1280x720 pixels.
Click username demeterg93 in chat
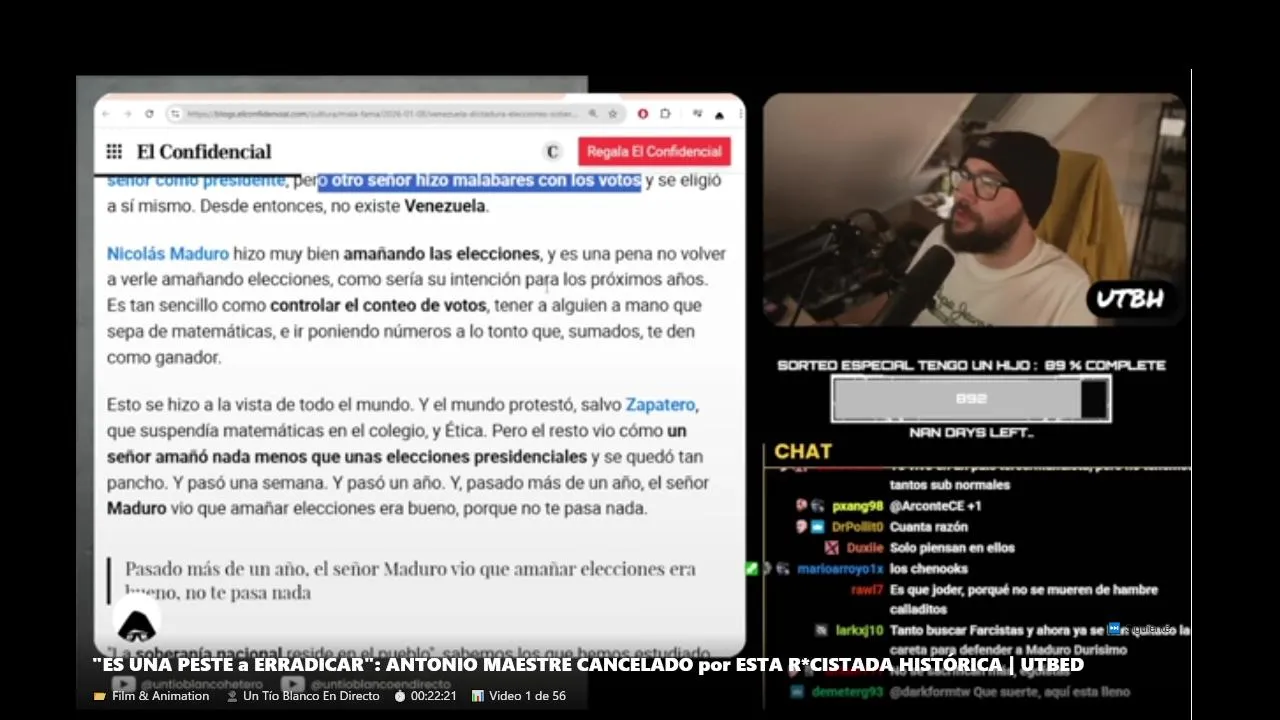pos(847,692)
